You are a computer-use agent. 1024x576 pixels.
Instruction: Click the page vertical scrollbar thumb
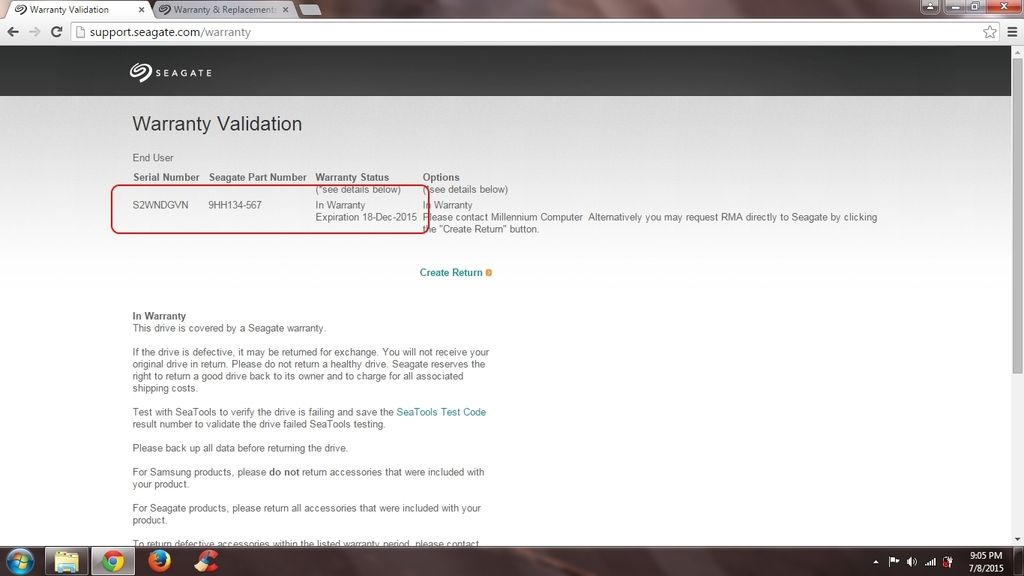1017,216
